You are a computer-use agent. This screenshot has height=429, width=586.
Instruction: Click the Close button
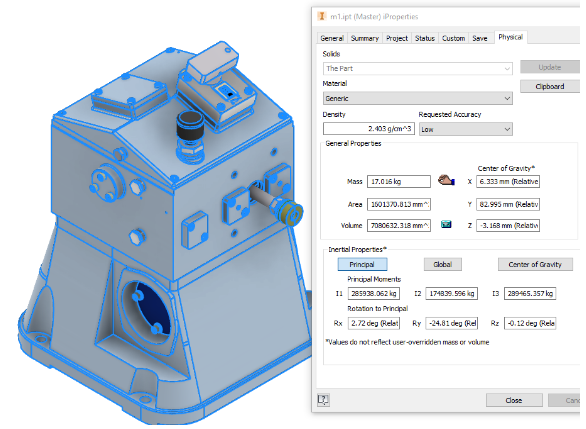click(x=514, y=400)
